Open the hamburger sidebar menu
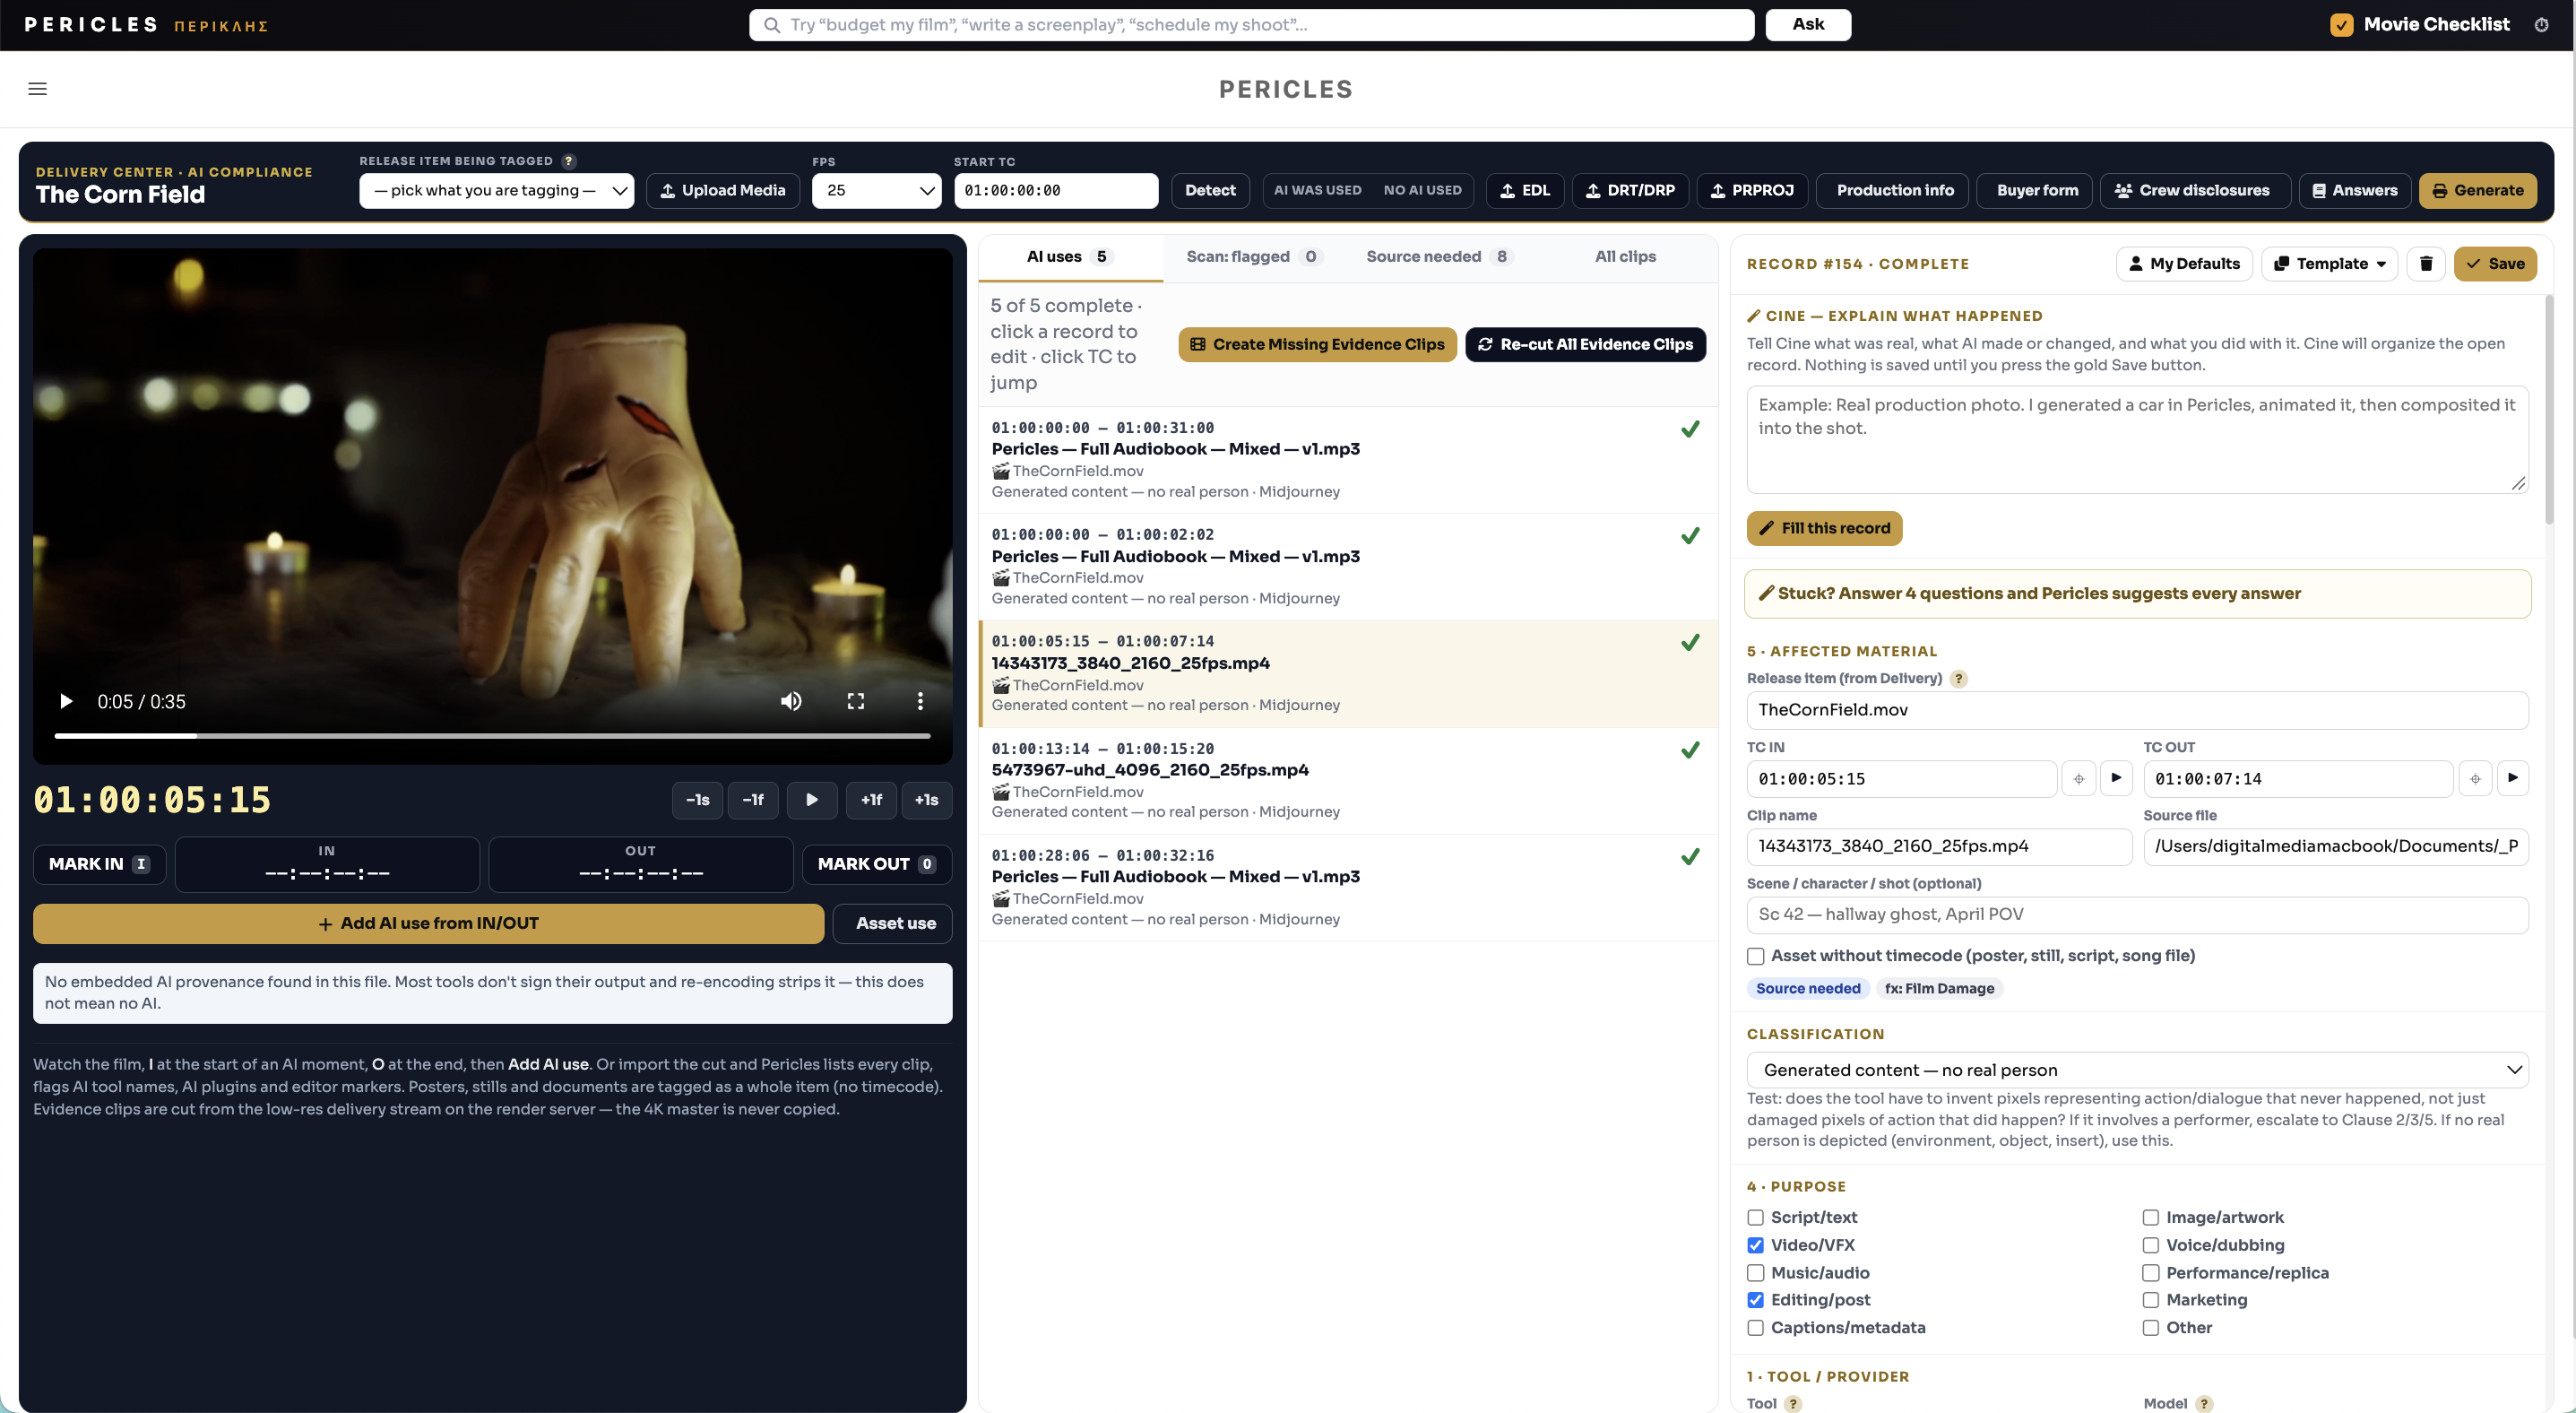2576x1413 pixels. (38, 89)
